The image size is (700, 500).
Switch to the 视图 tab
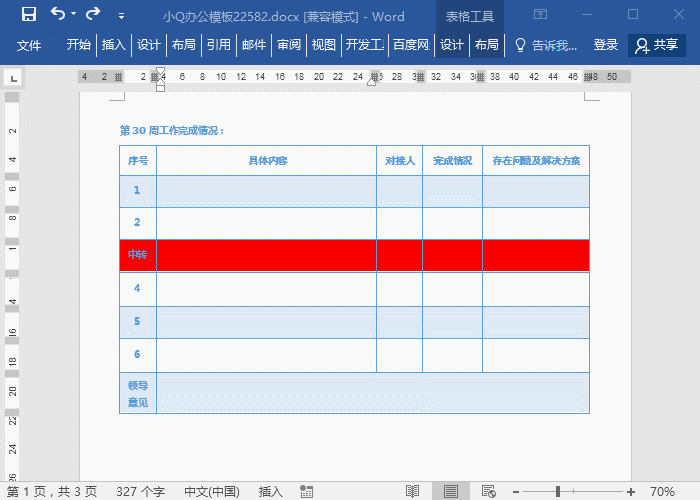324,45
